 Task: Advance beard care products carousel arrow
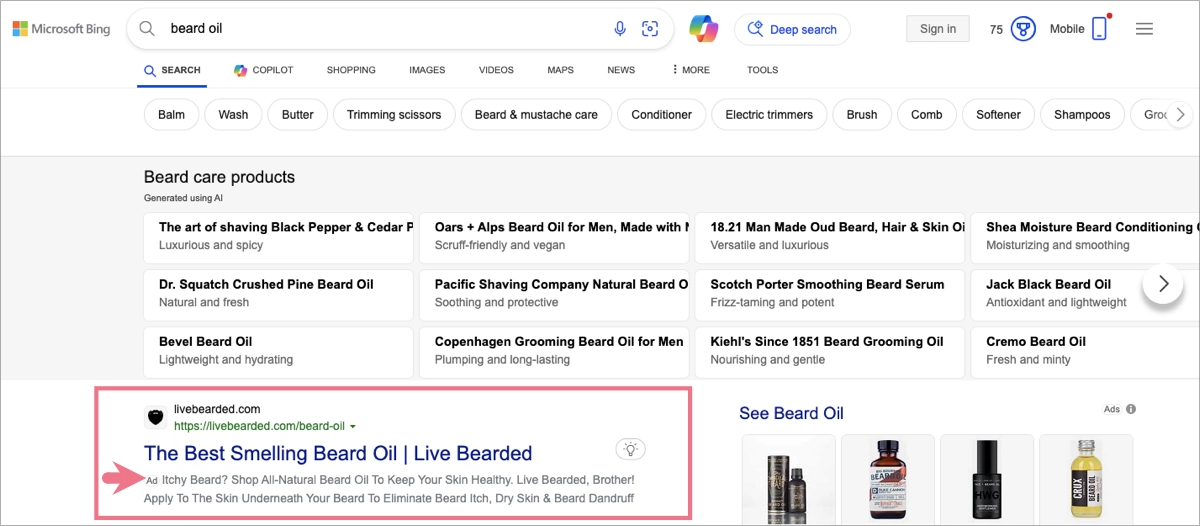tap(1163, 284)
